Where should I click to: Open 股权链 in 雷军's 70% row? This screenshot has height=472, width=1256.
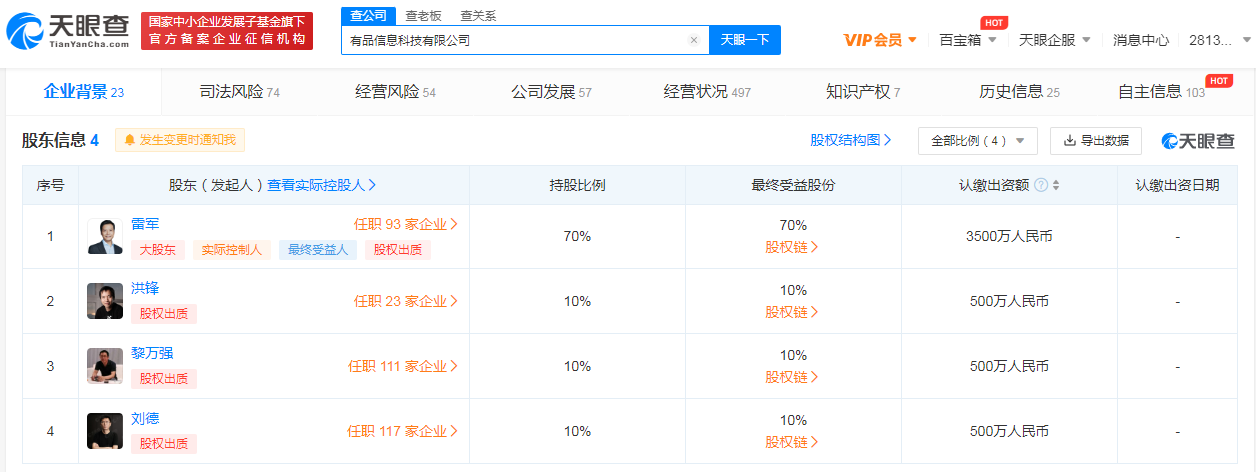tap(792, 247)
